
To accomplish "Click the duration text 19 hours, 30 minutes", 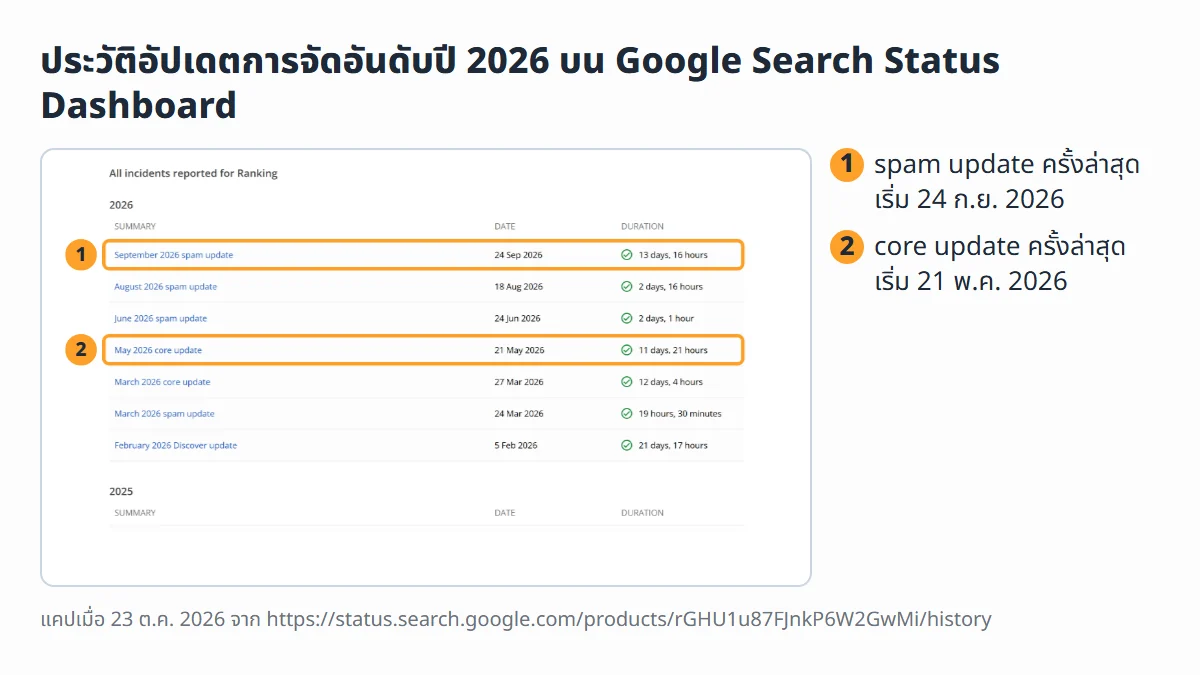I will click(x=680, y=414).
